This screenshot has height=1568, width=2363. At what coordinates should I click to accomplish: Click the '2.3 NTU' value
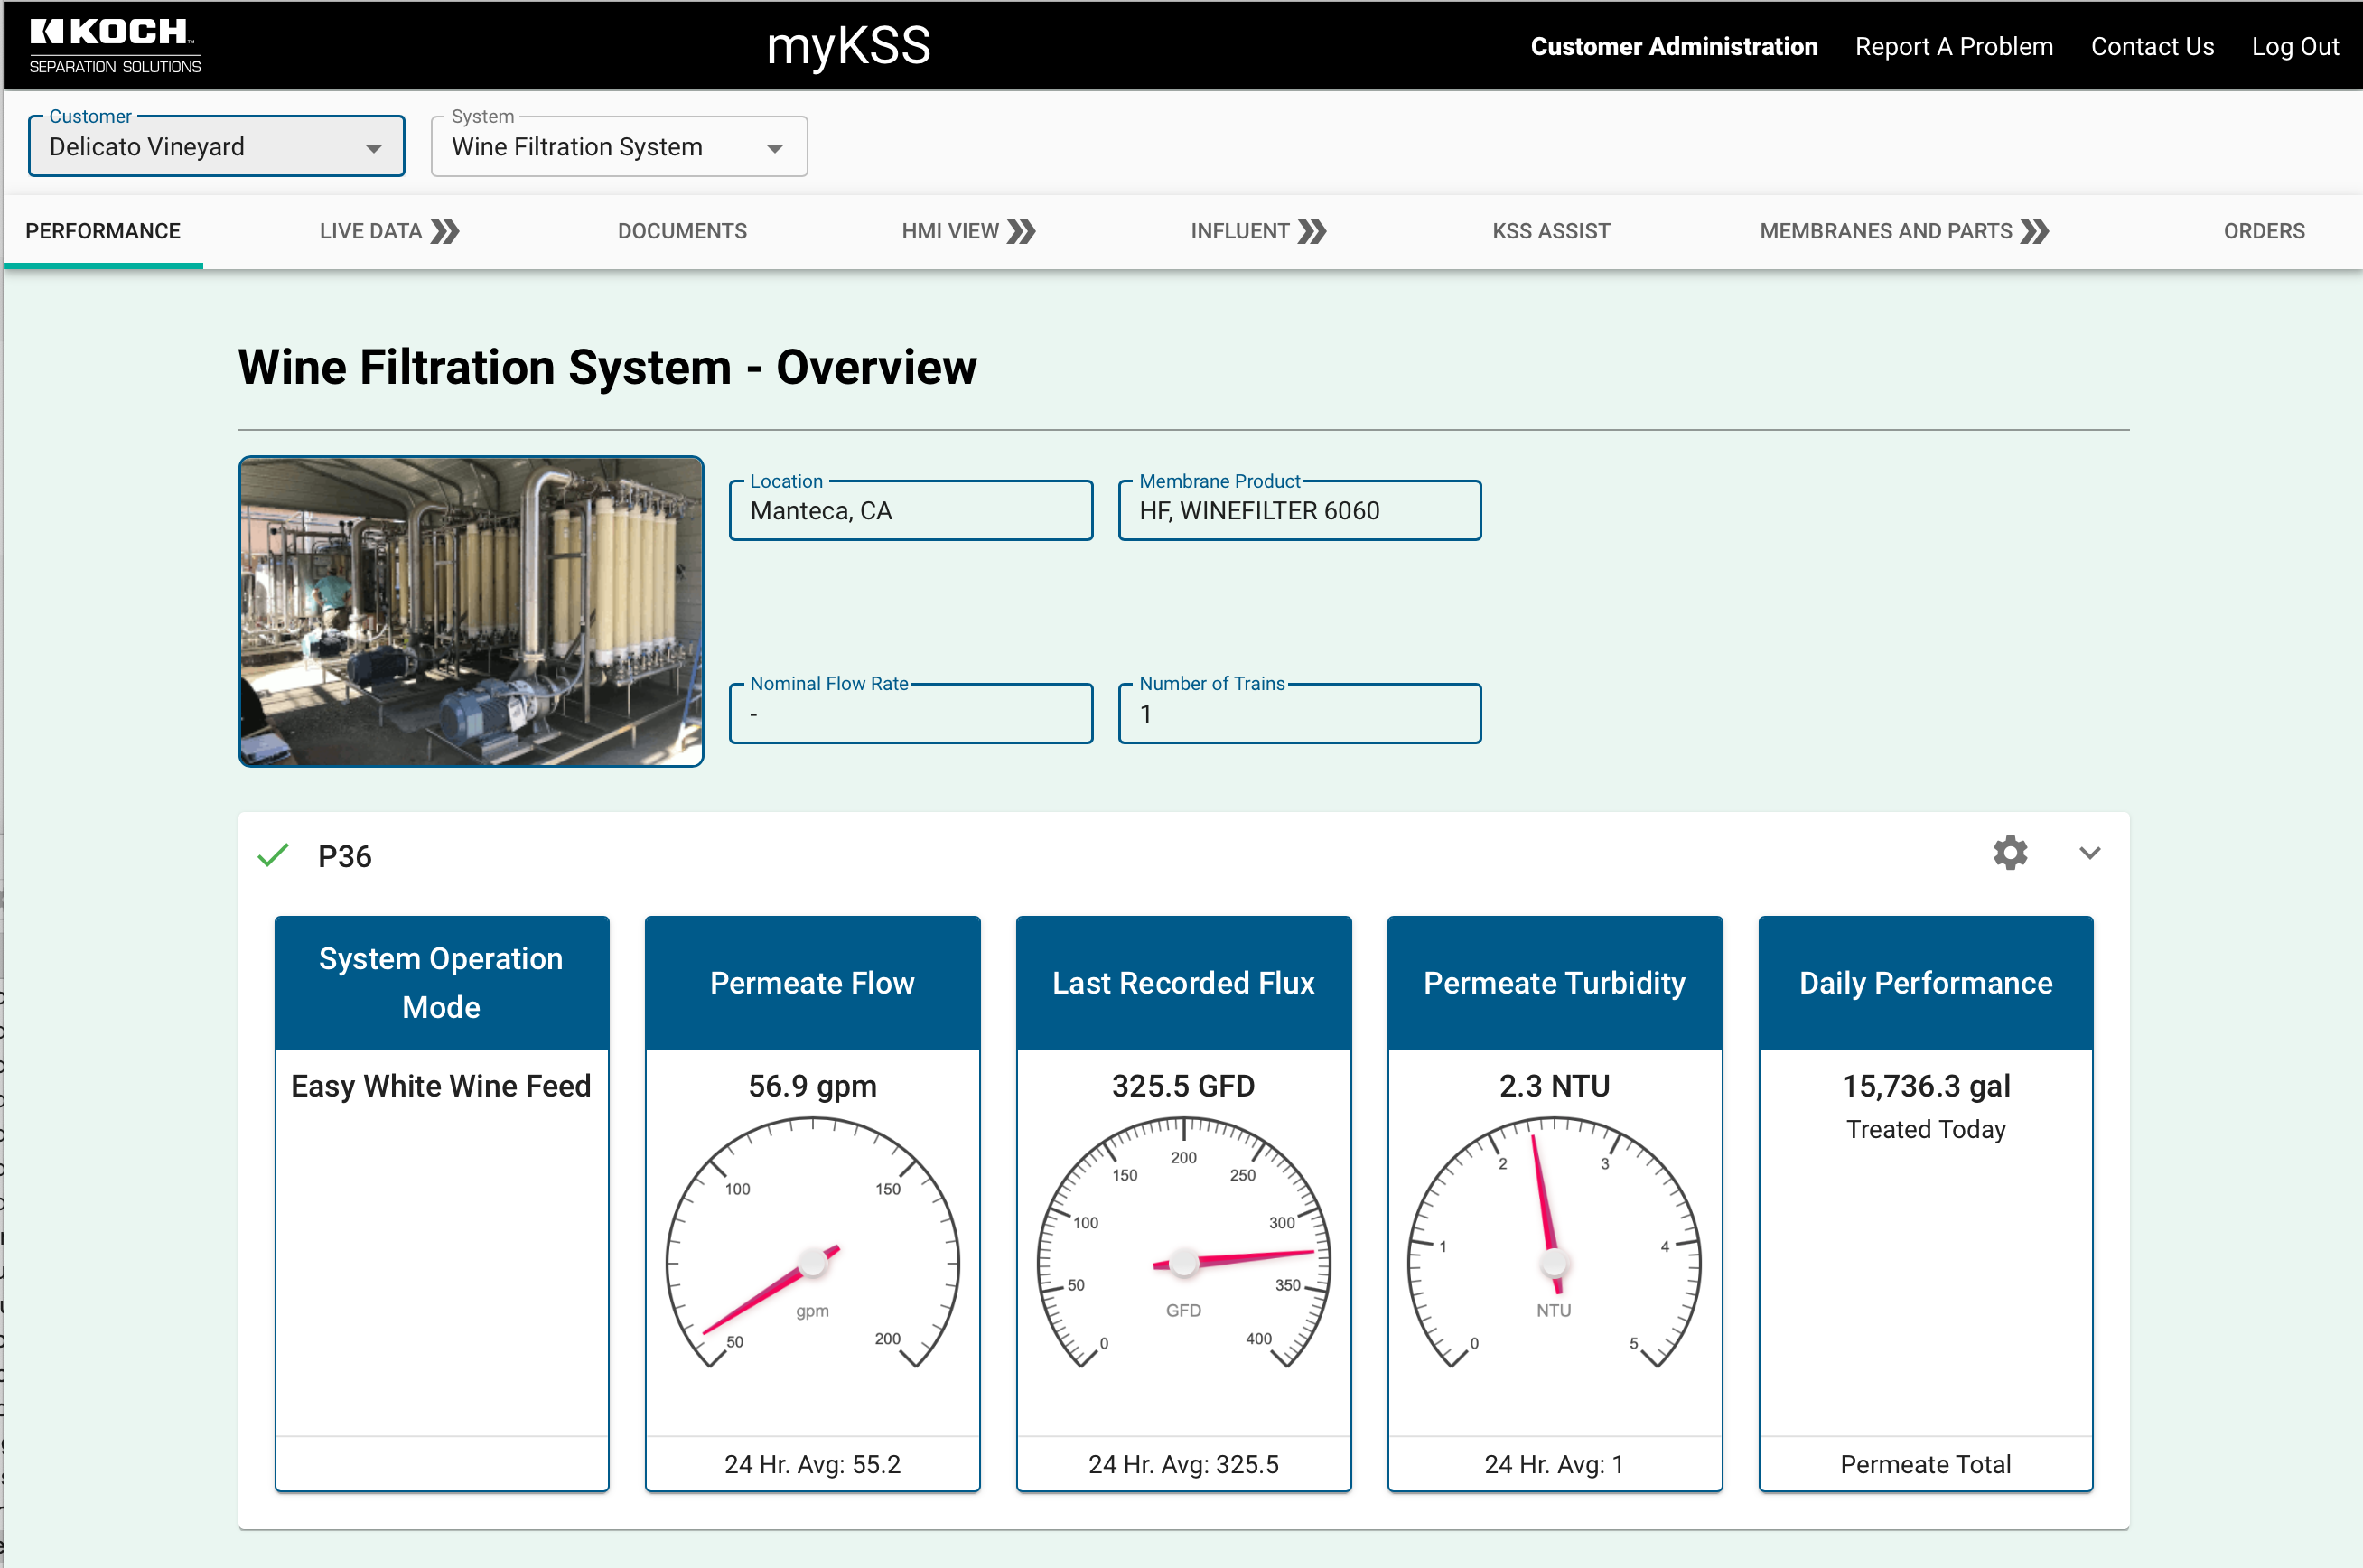pos(1554,1086)
